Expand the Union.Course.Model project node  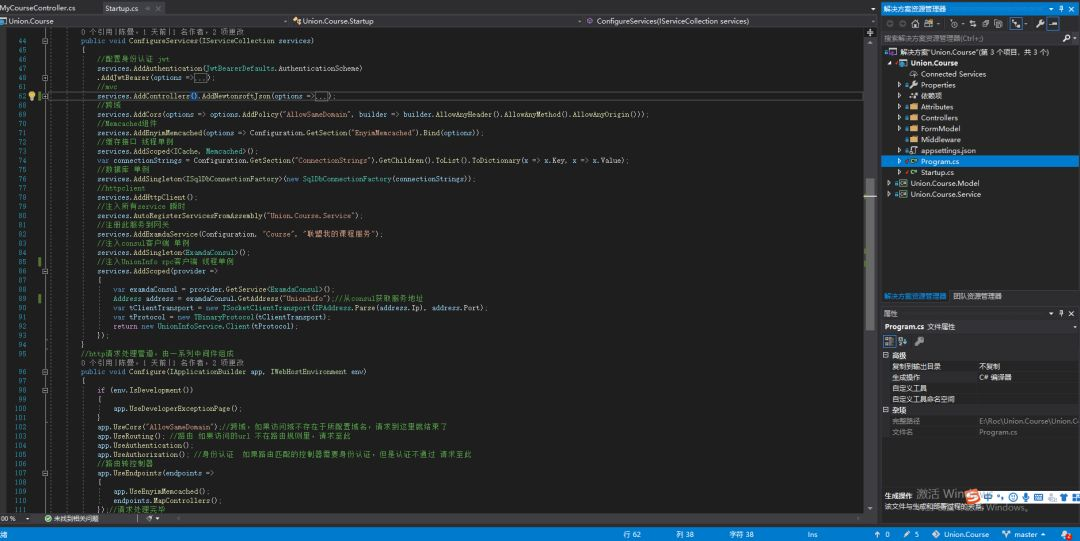point(889,183)
